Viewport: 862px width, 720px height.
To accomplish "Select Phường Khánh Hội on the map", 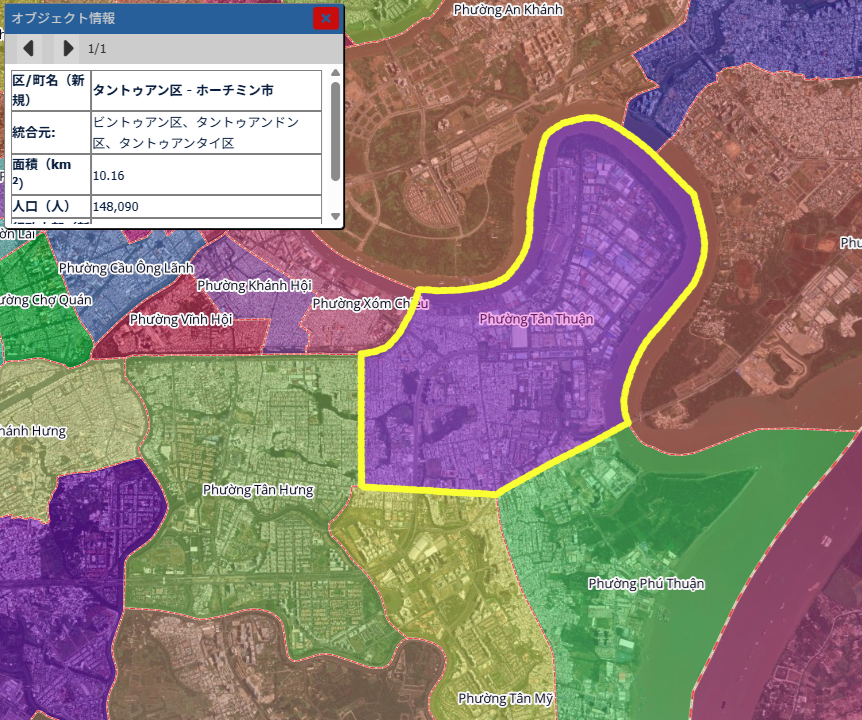I will click(x=254, y=286).
